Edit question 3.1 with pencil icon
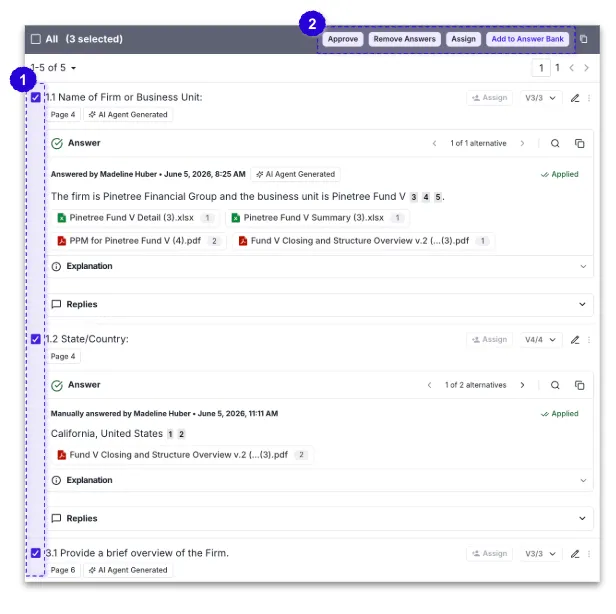The height and width of the screenshot is (614, 616). (x=575, y=554)
